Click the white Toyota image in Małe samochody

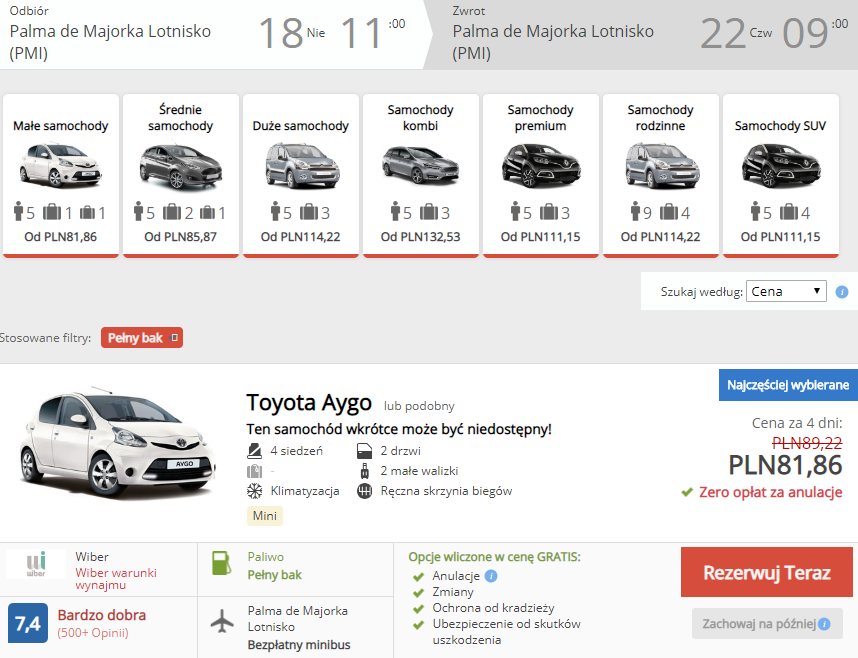tap(61, 165)
